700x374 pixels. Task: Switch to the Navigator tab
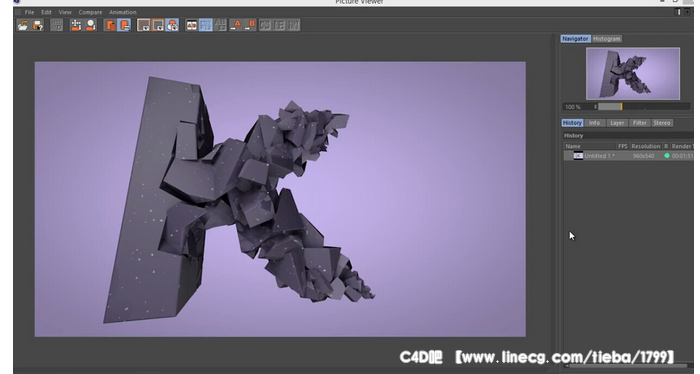point(575,39)
